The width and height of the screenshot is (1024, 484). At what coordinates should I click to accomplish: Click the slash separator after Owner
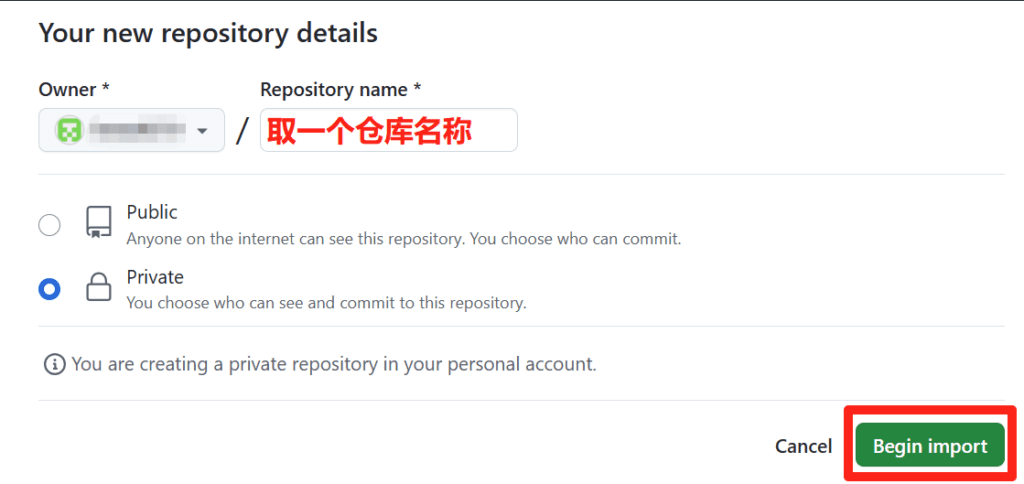[x=242, y=131]
